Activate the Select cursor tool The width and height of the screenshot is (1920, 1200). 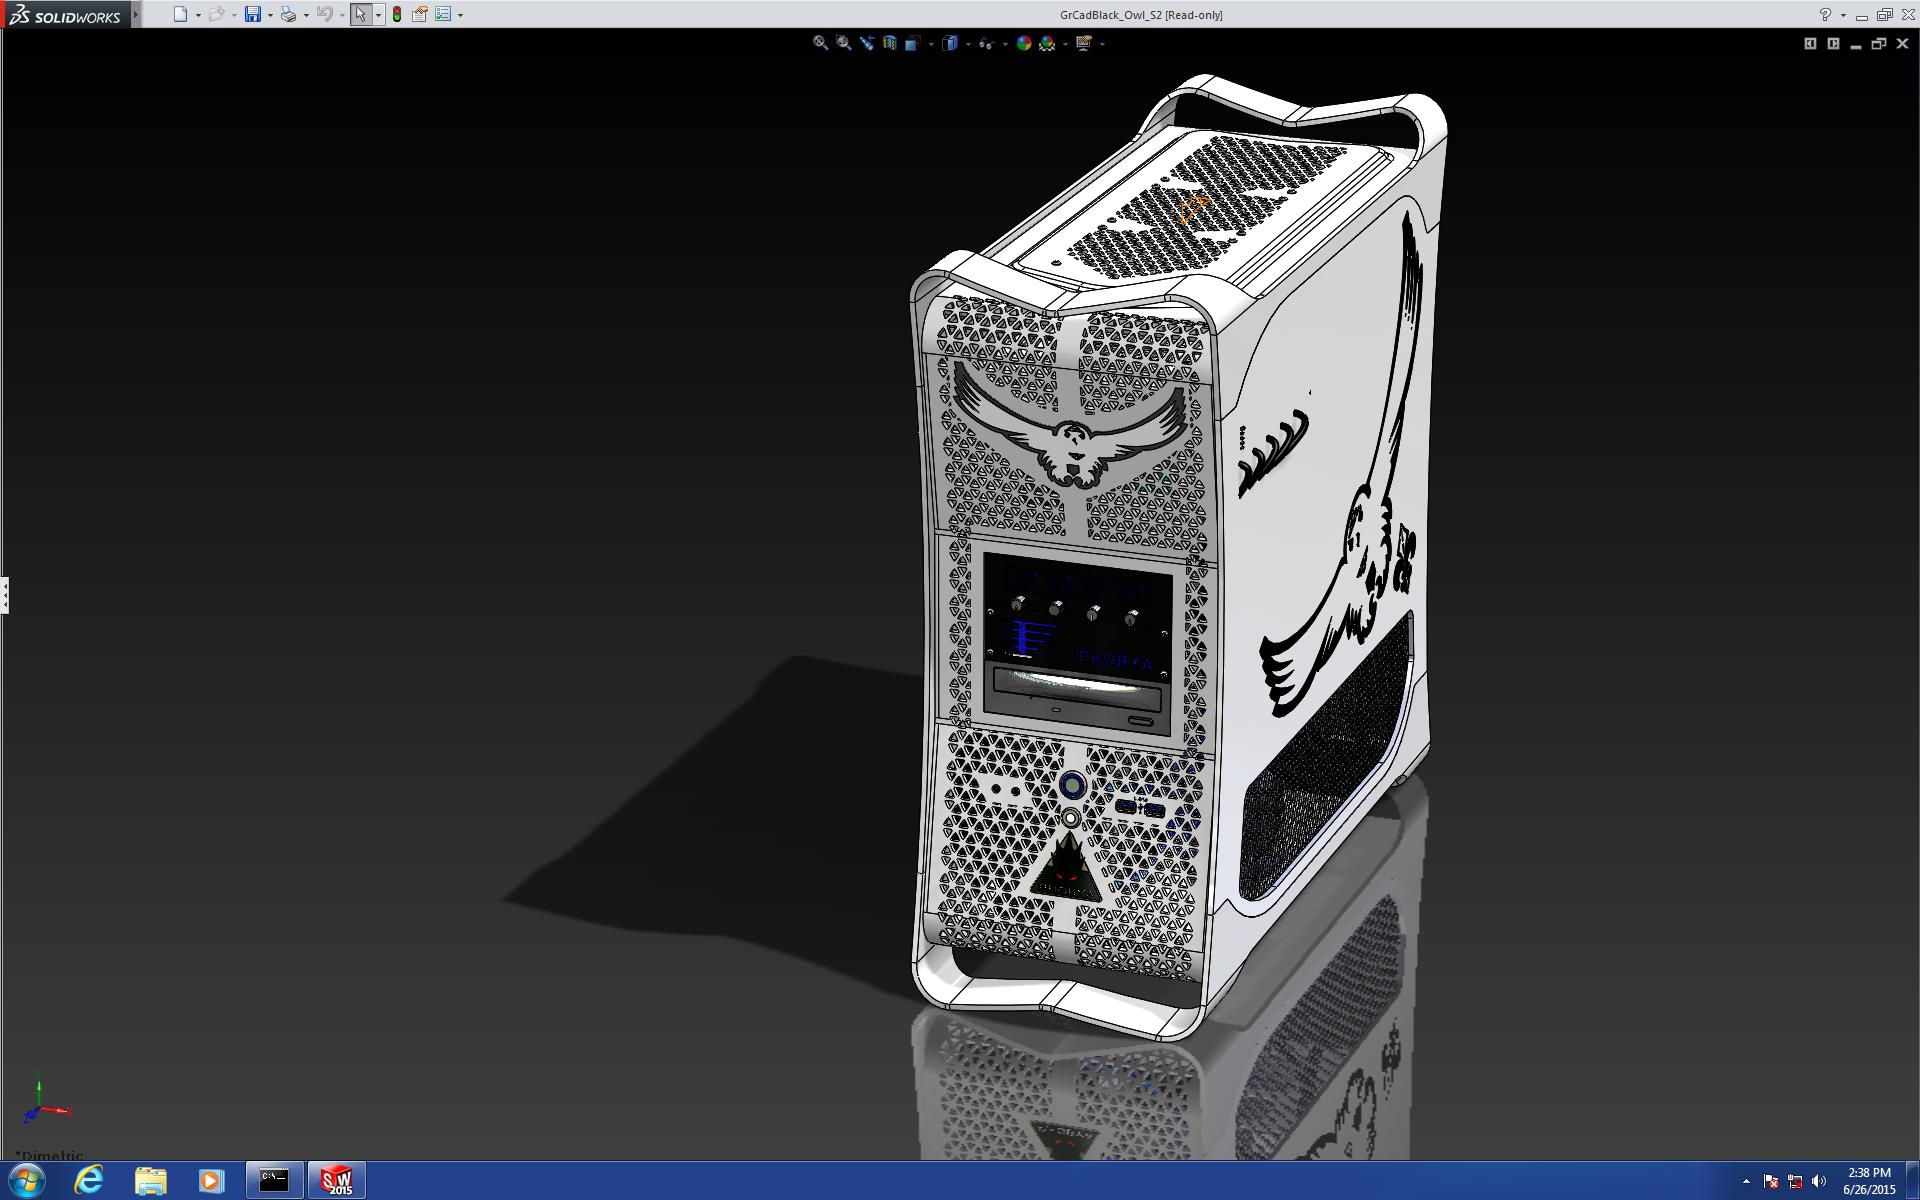pyautogui.click(x=360, y=14)
